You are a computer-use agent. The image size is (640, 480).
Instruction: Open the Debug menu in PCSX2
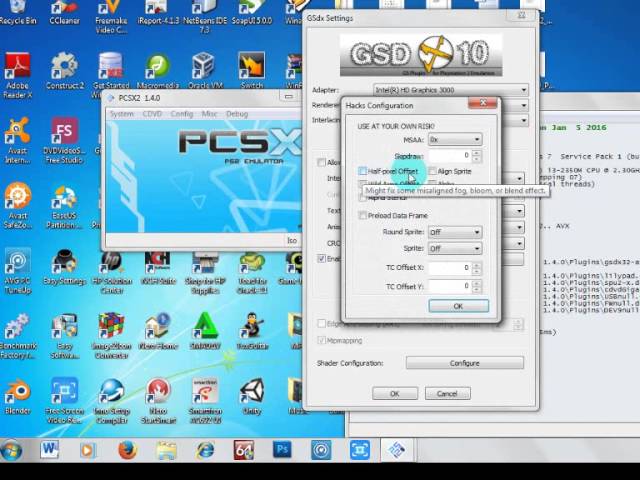coord(237,114)
